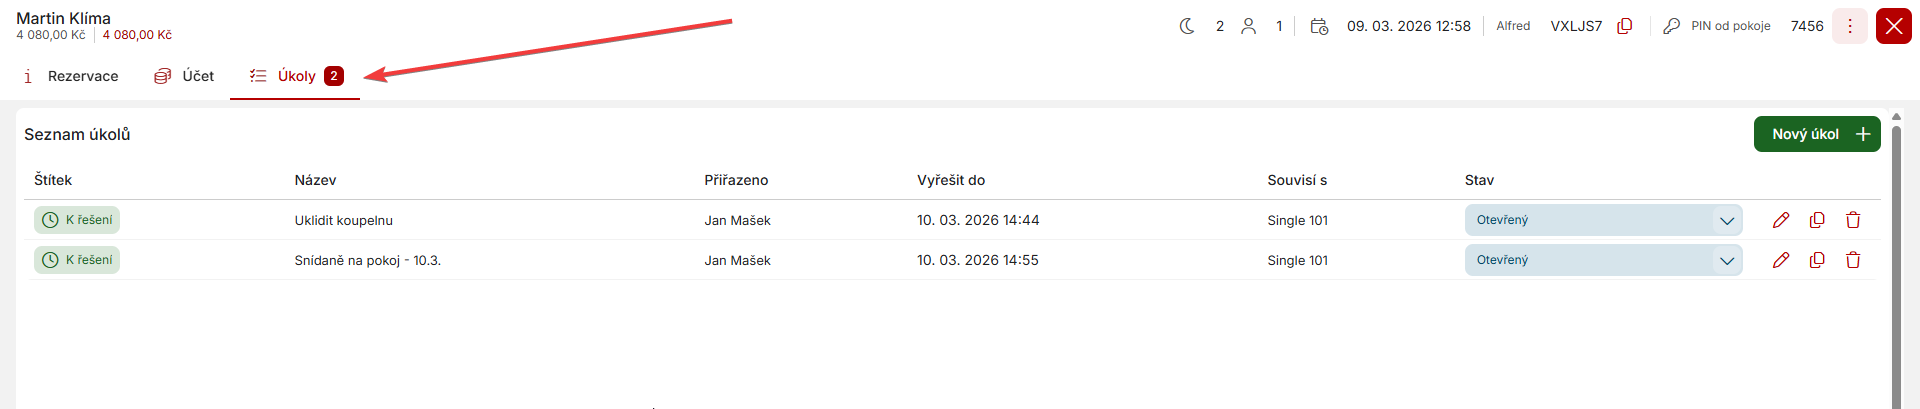Image resolution: width=1920 pixels, height=409 pixels.
Task: Click the K řešení label on first task
Action: [77, 220]
